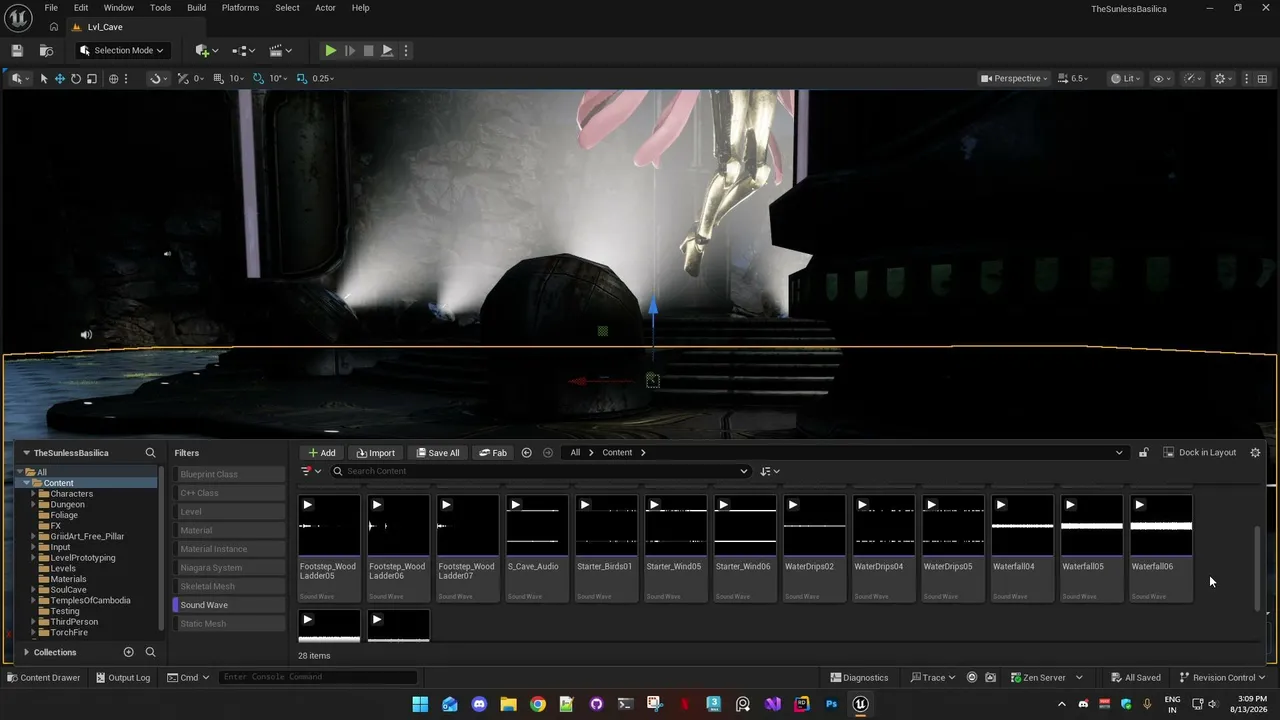Open the Fab marketplace button
1280x720 pixels.
(493, 453)
